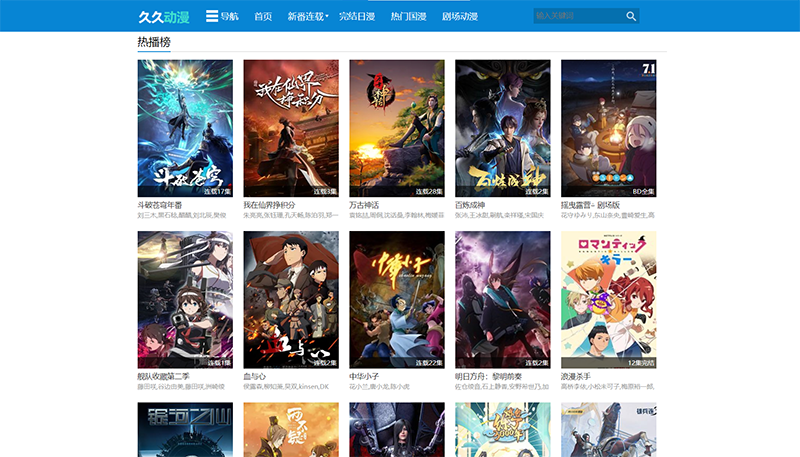
Task: Open the 完结日漫 nav item
Action: 357,16
